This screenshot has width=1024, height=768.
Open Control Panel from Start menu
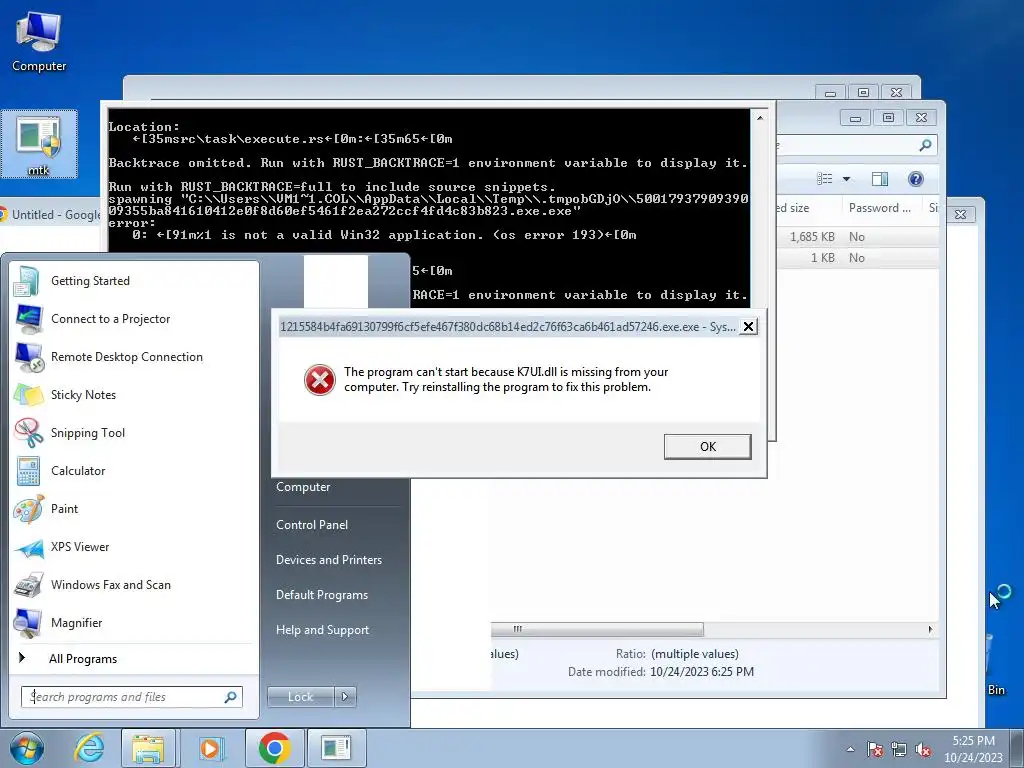tap(312, 524)
